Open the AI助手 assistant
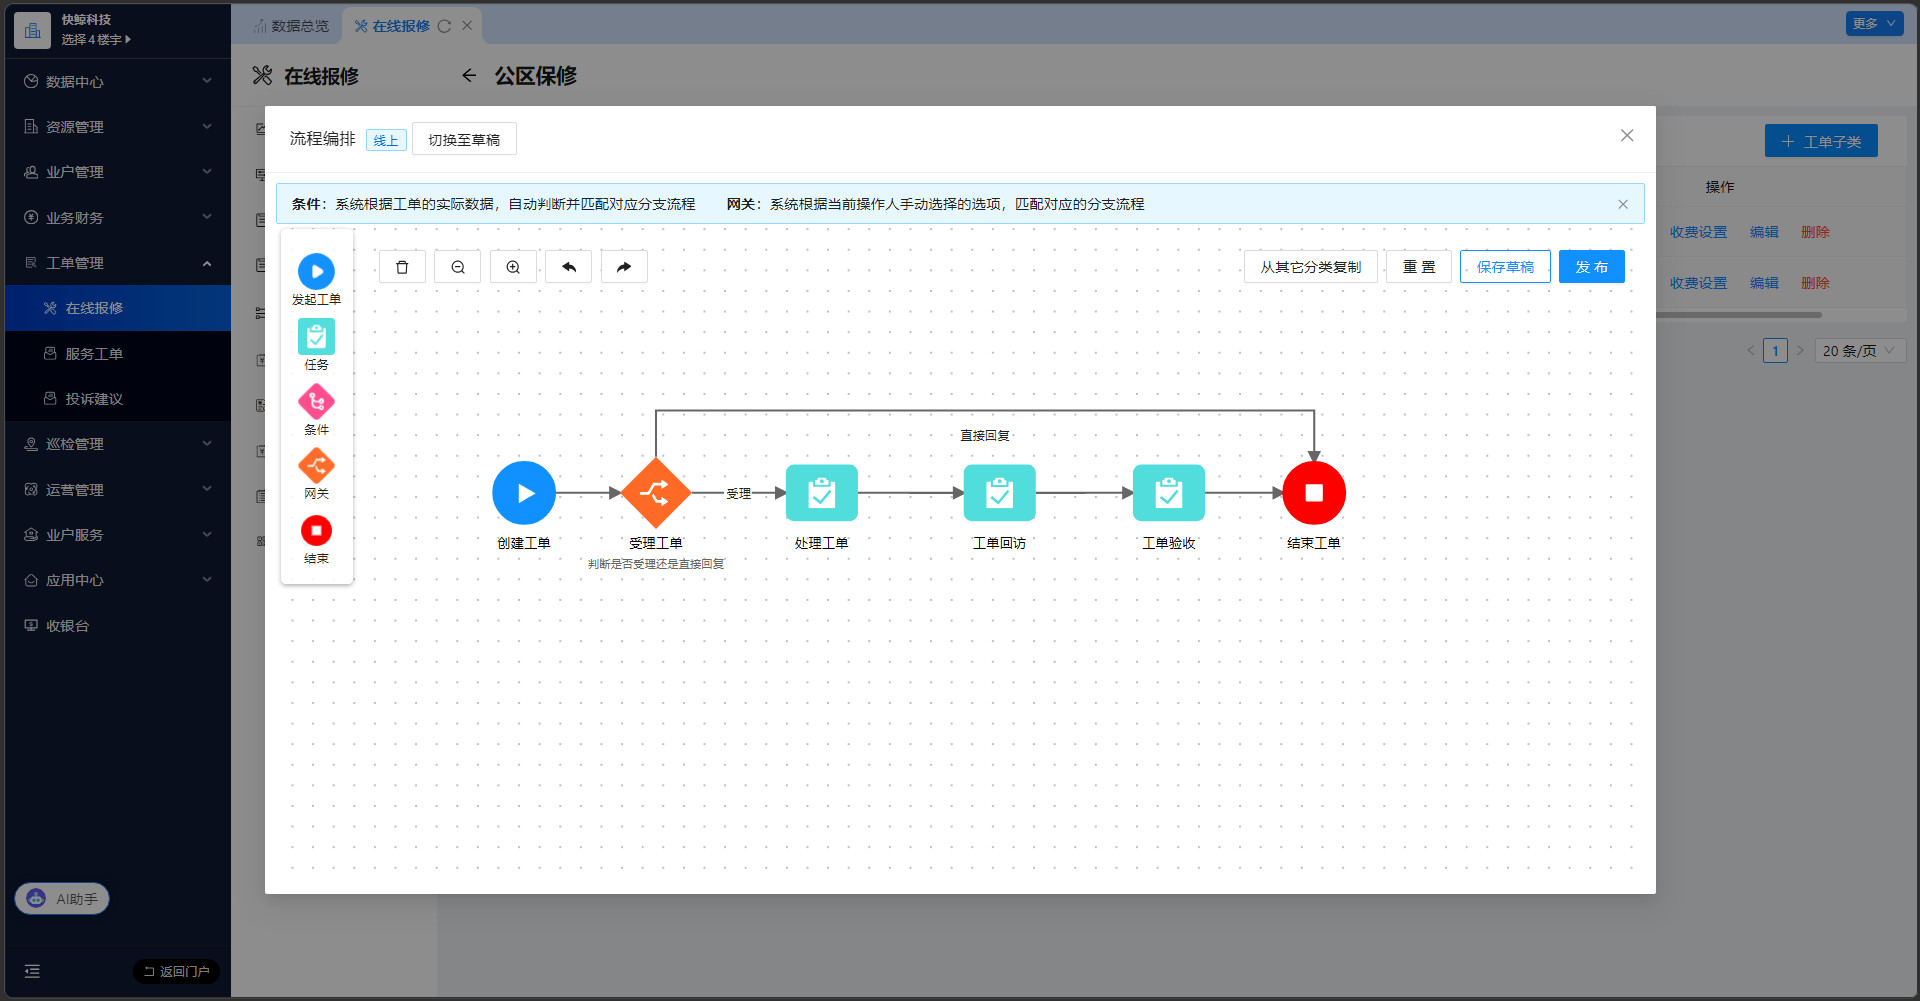This screenshot has width=1920, height=1001. point(62,899)
